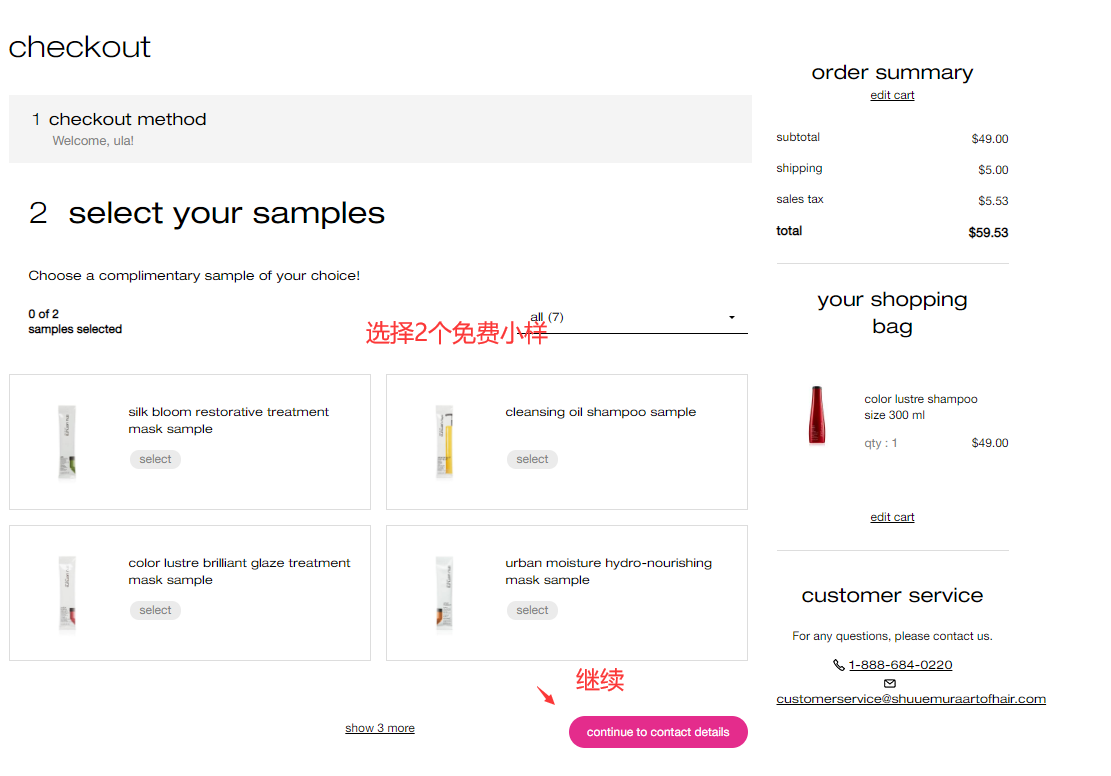This screenshot has height=776, width=1111.
Task: Click the phone icon beside 1-888-684-0220
Action: pyautogui.click(x=838, y=665)
